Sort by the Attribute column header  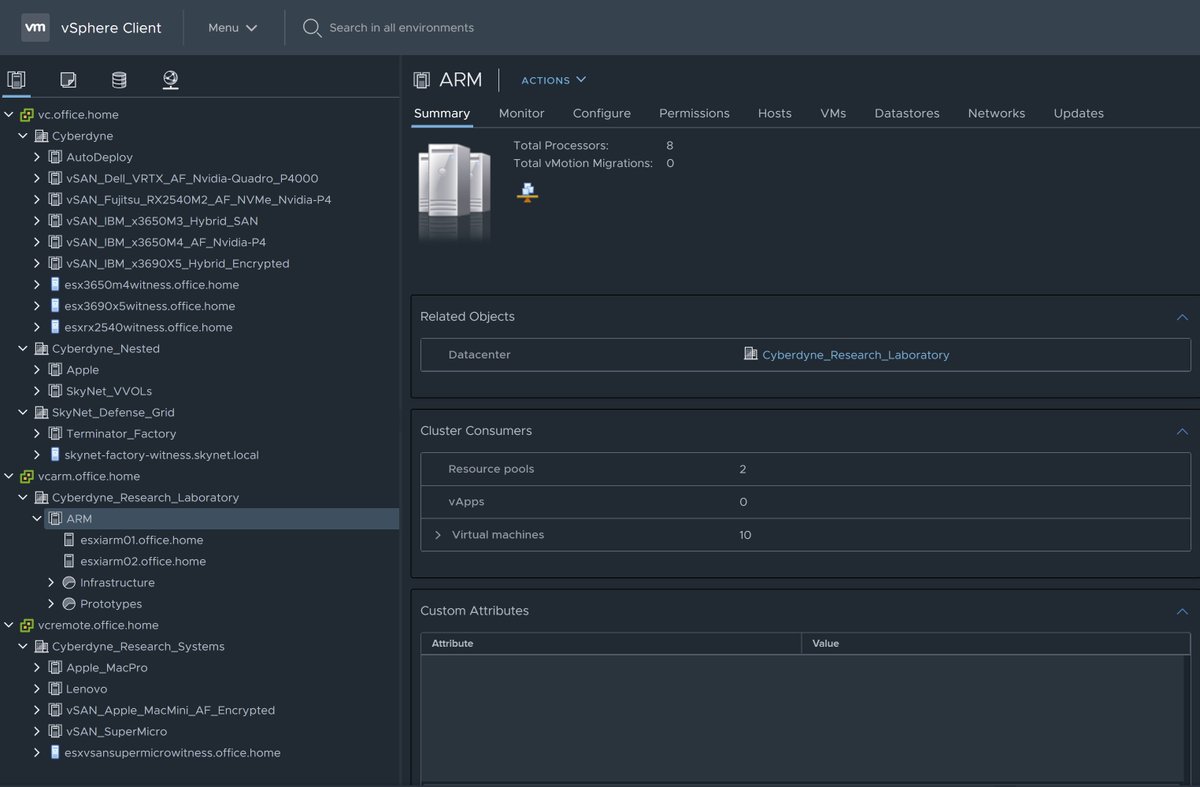(611, 643)
